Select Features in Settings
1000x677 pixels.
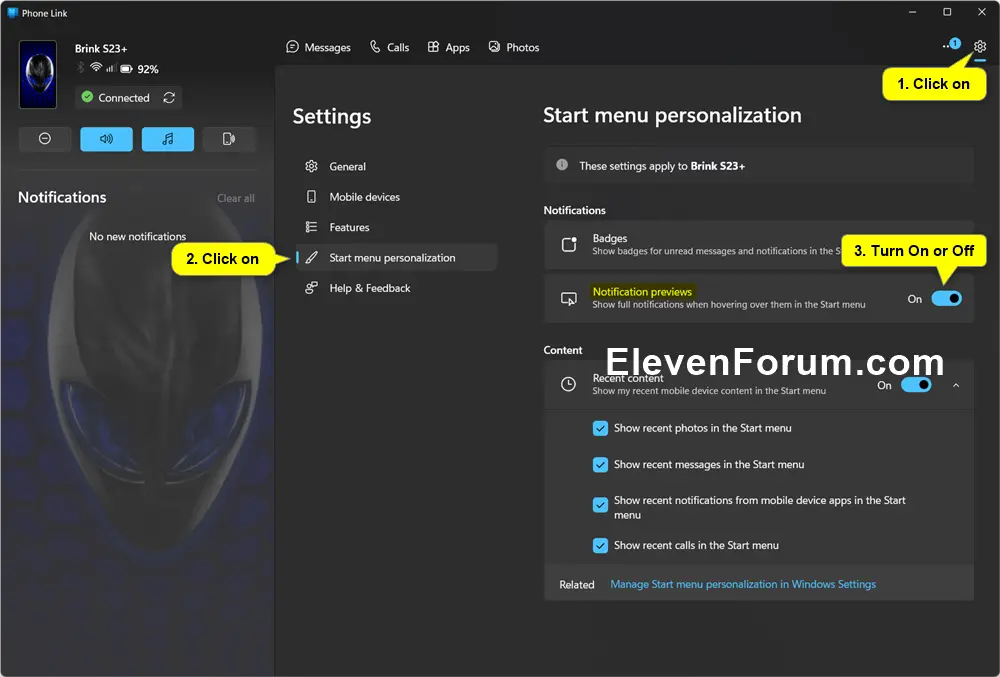(396, 227)
